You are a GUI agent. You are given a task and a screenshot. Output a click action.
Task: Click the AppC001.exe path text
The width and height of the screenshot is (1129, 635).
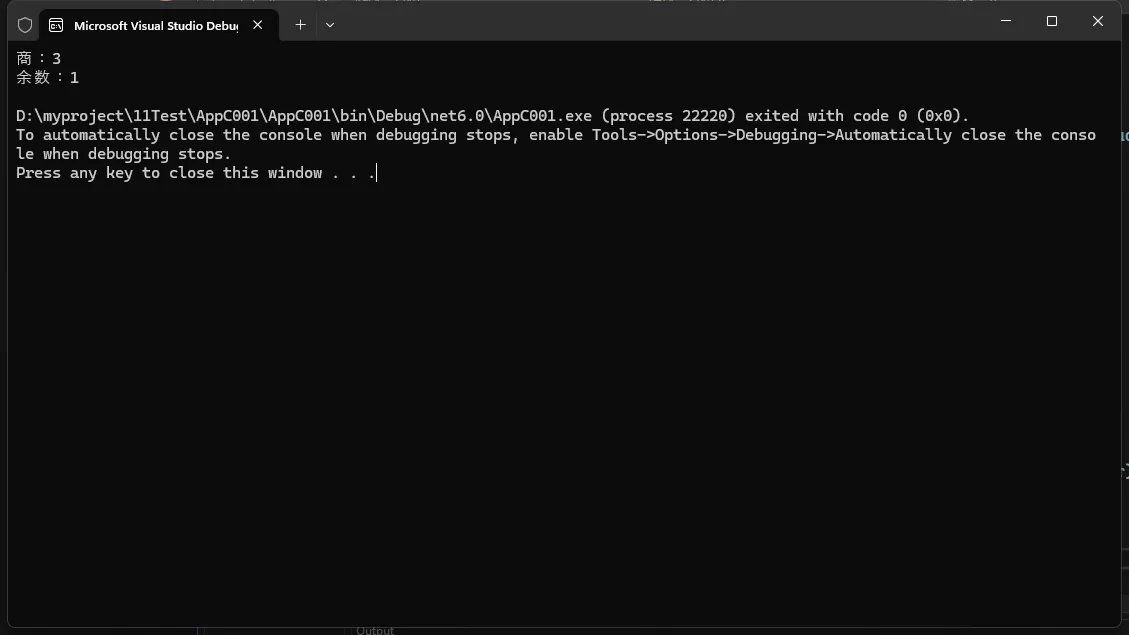[304, 116]
